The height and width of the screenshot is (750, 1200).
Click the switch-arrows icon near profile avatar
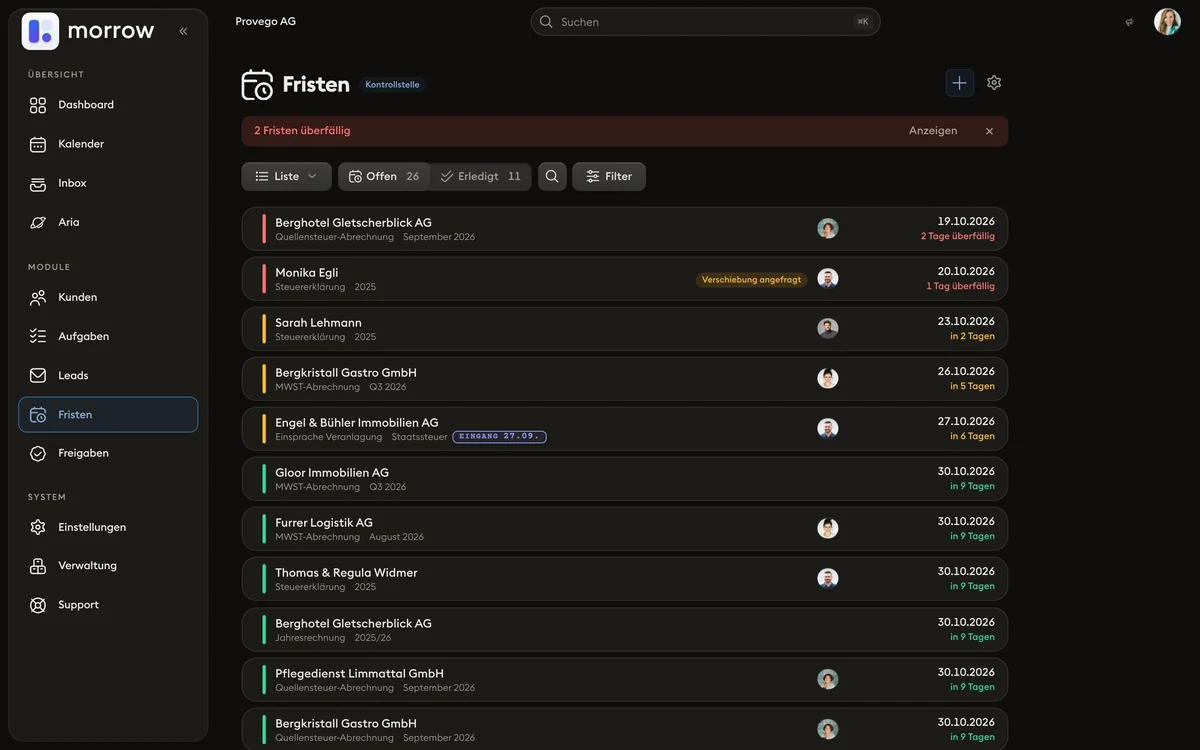[1129, 22]
